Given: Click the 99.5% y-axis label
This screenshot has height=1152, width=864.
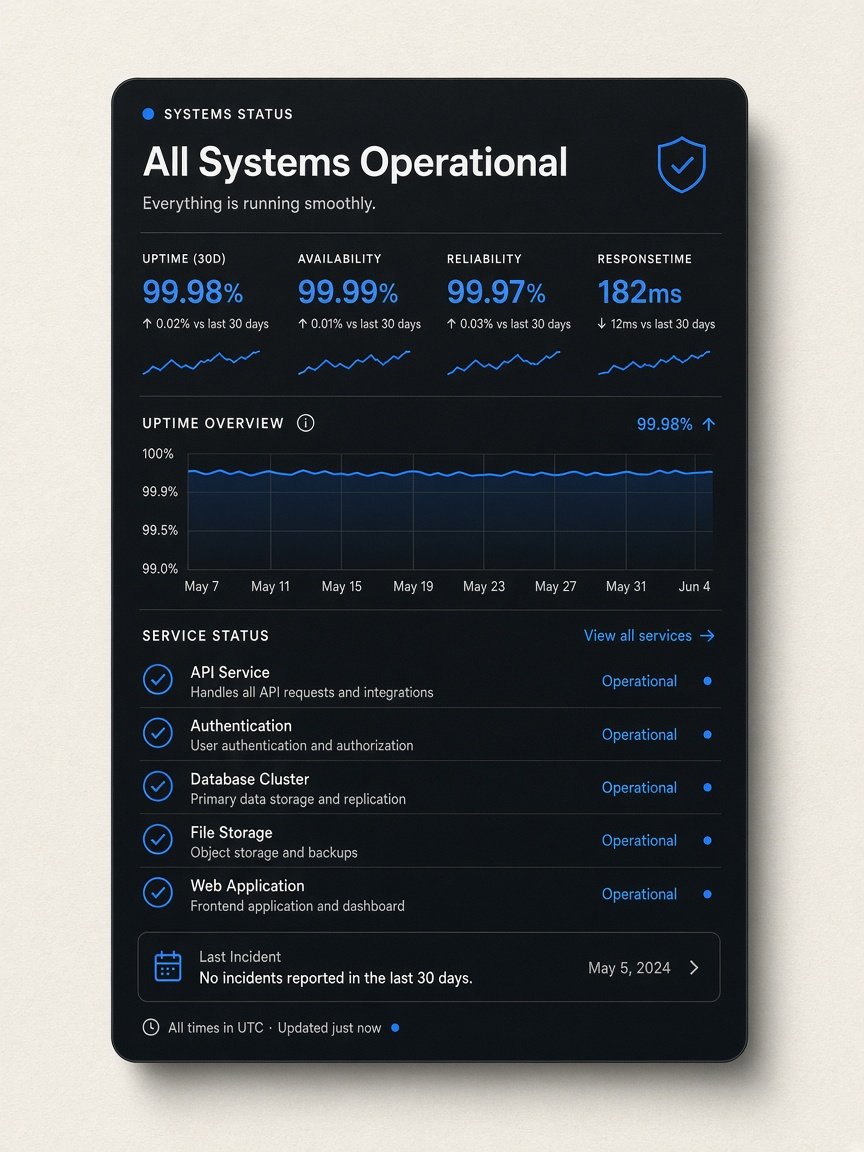Looking at the screenshot, I should [160, 530].
